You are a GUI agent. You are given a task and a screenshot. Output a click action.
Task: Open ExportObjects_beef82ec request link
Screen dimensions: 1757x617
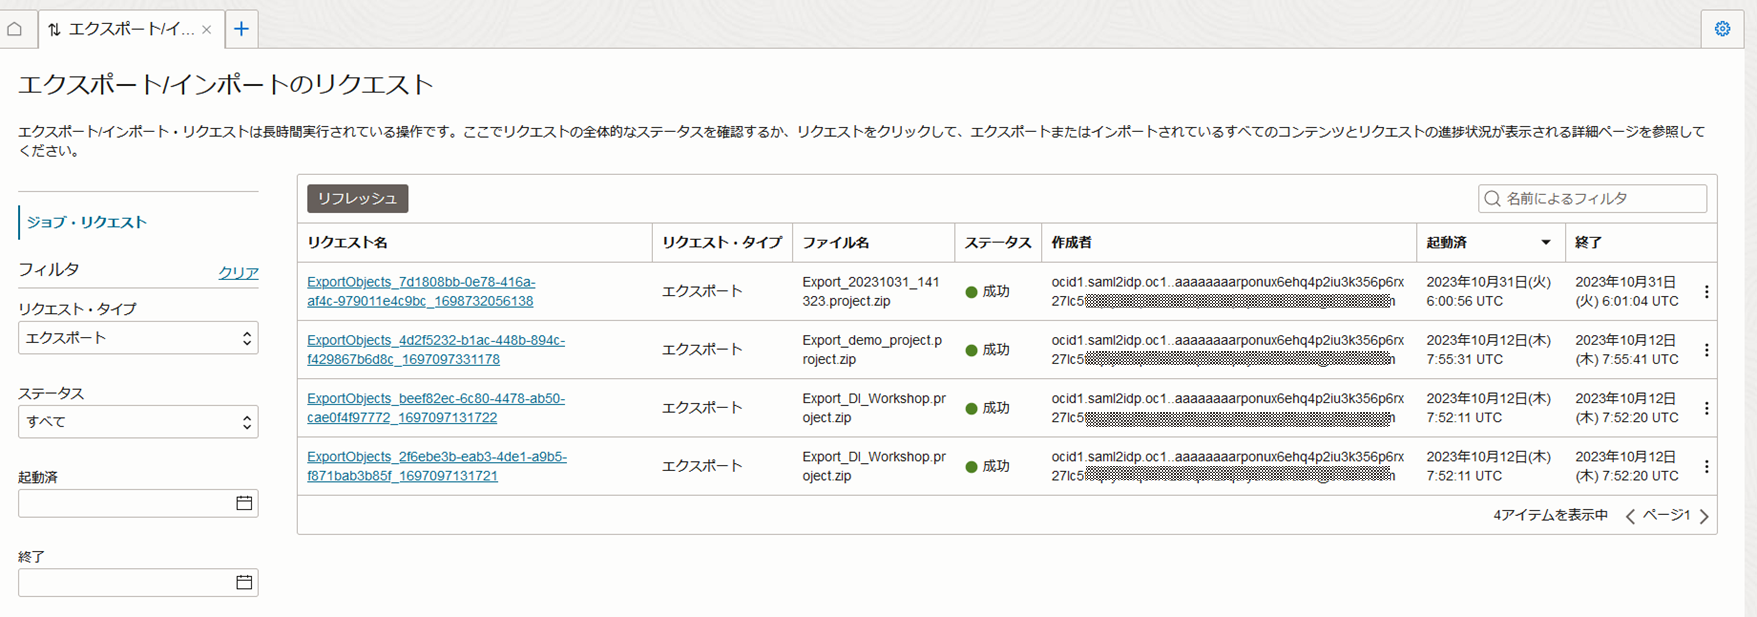[436, 407]
